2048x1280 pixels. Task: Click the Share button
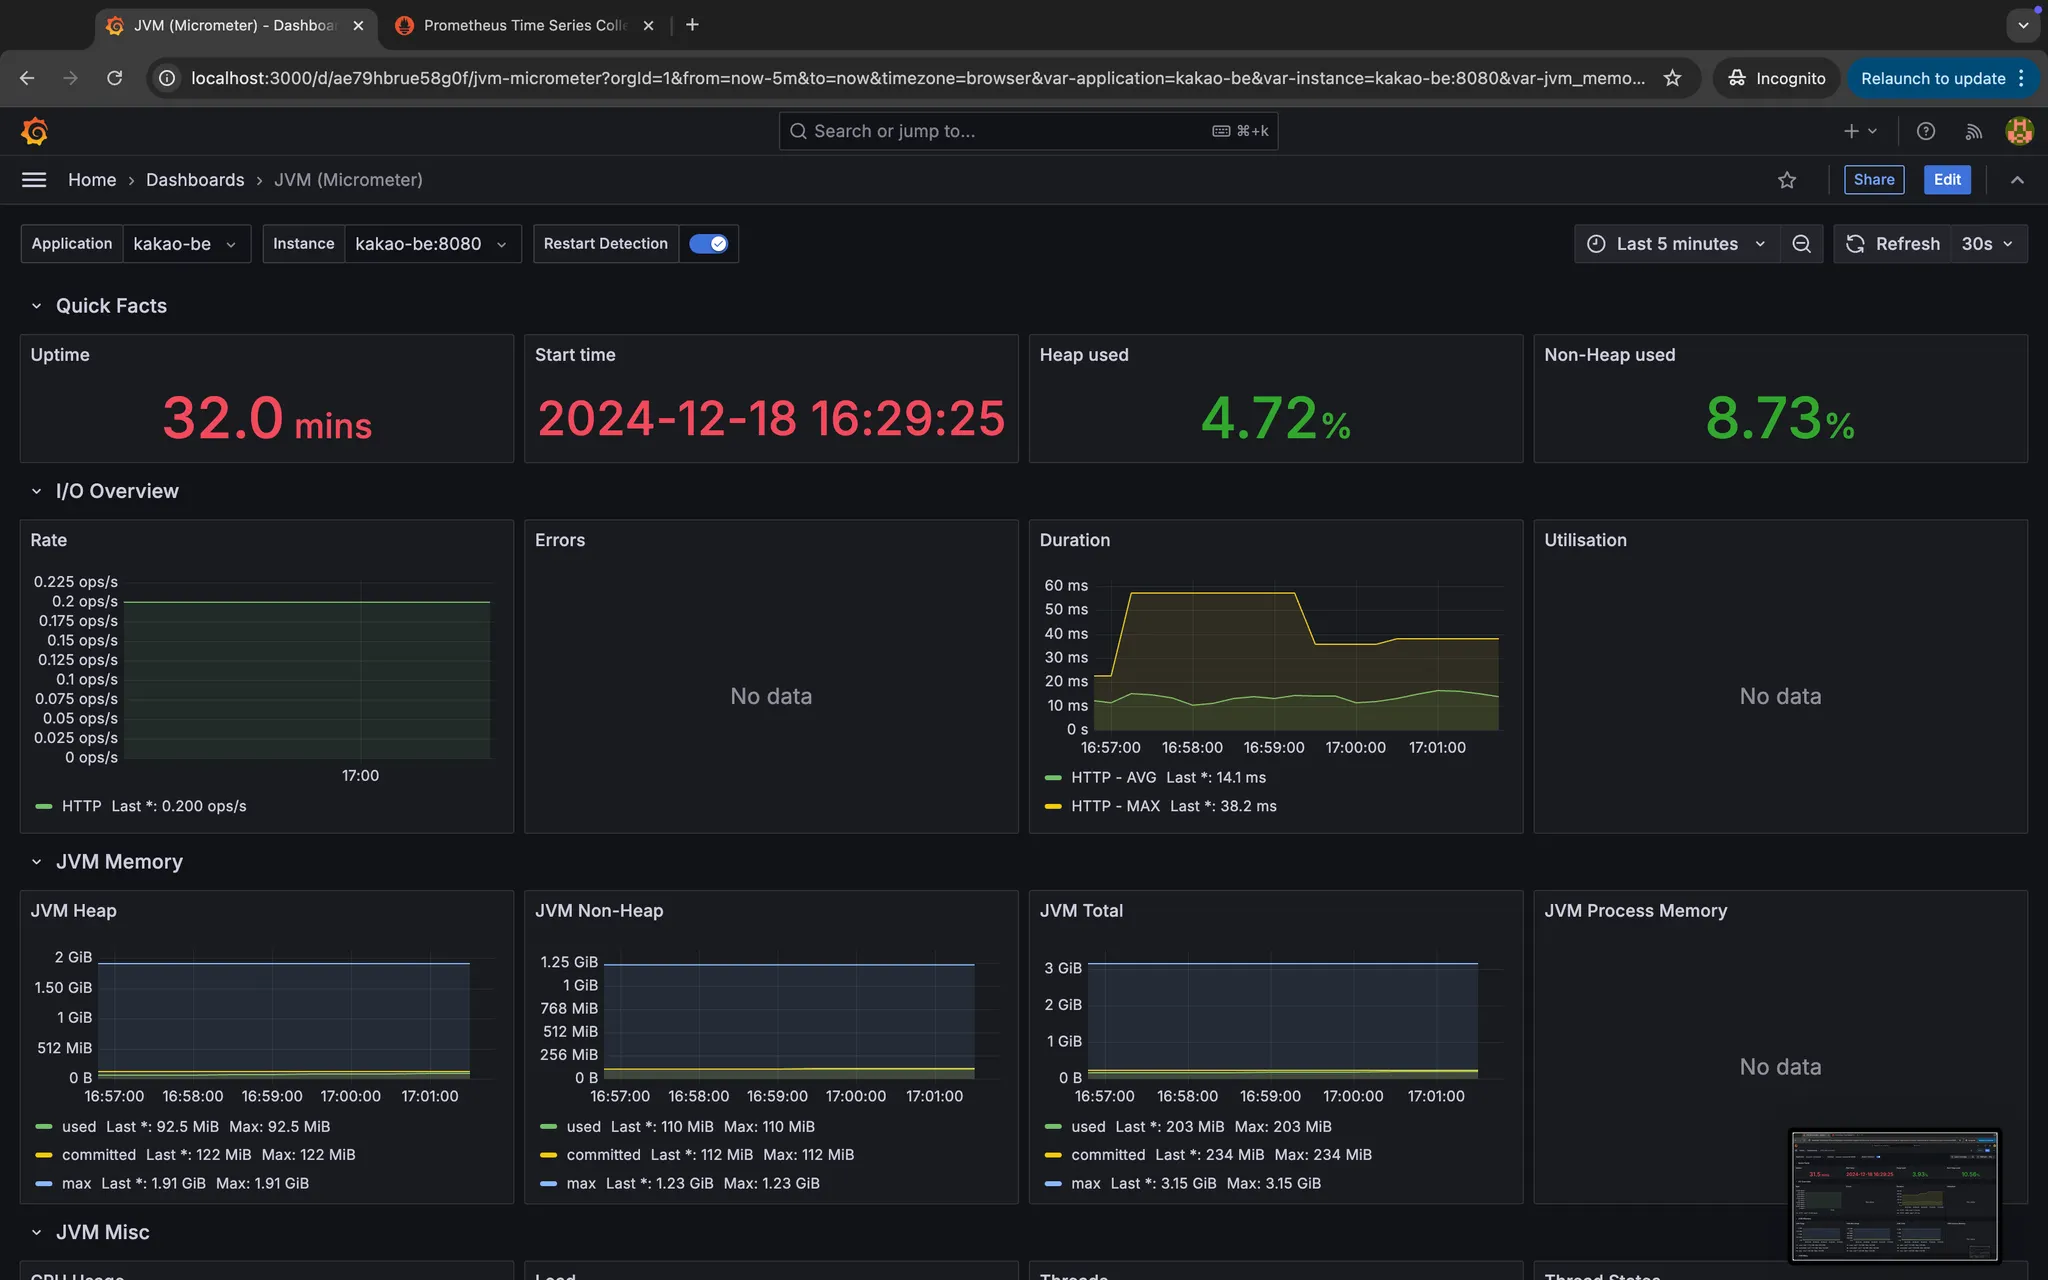point(1873,180)
